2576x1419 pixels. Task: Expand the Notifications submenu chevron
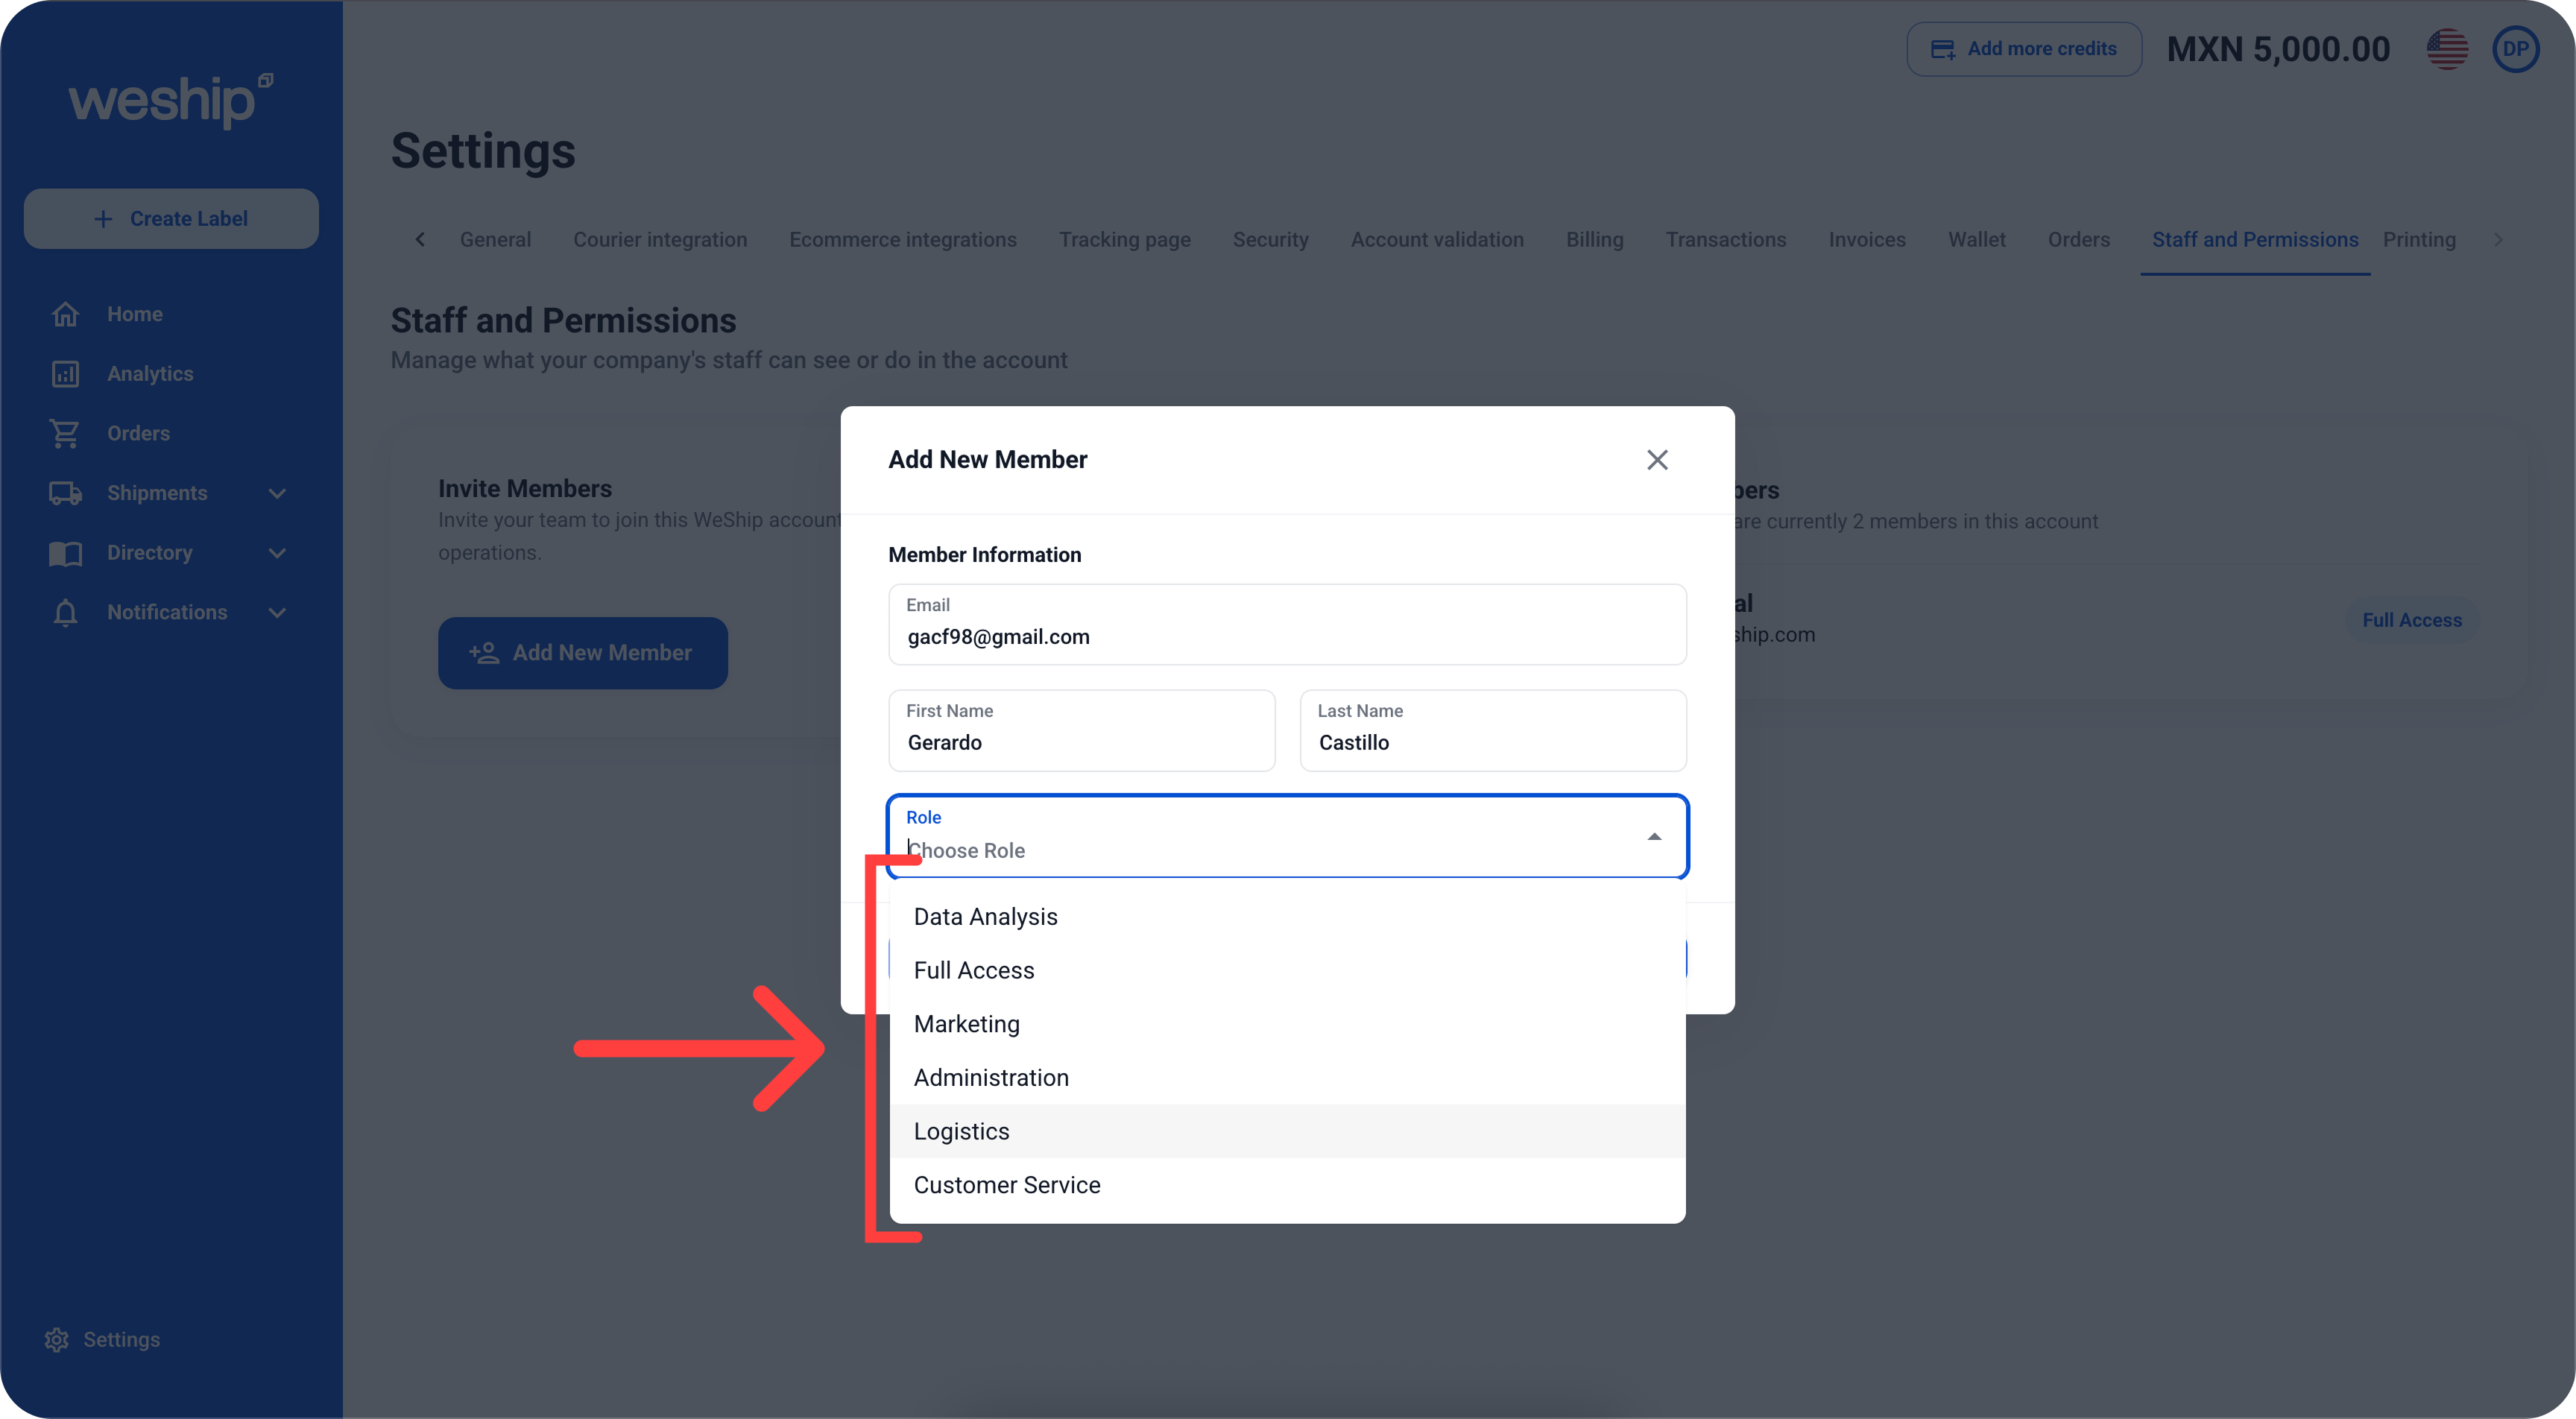[278, 612]
